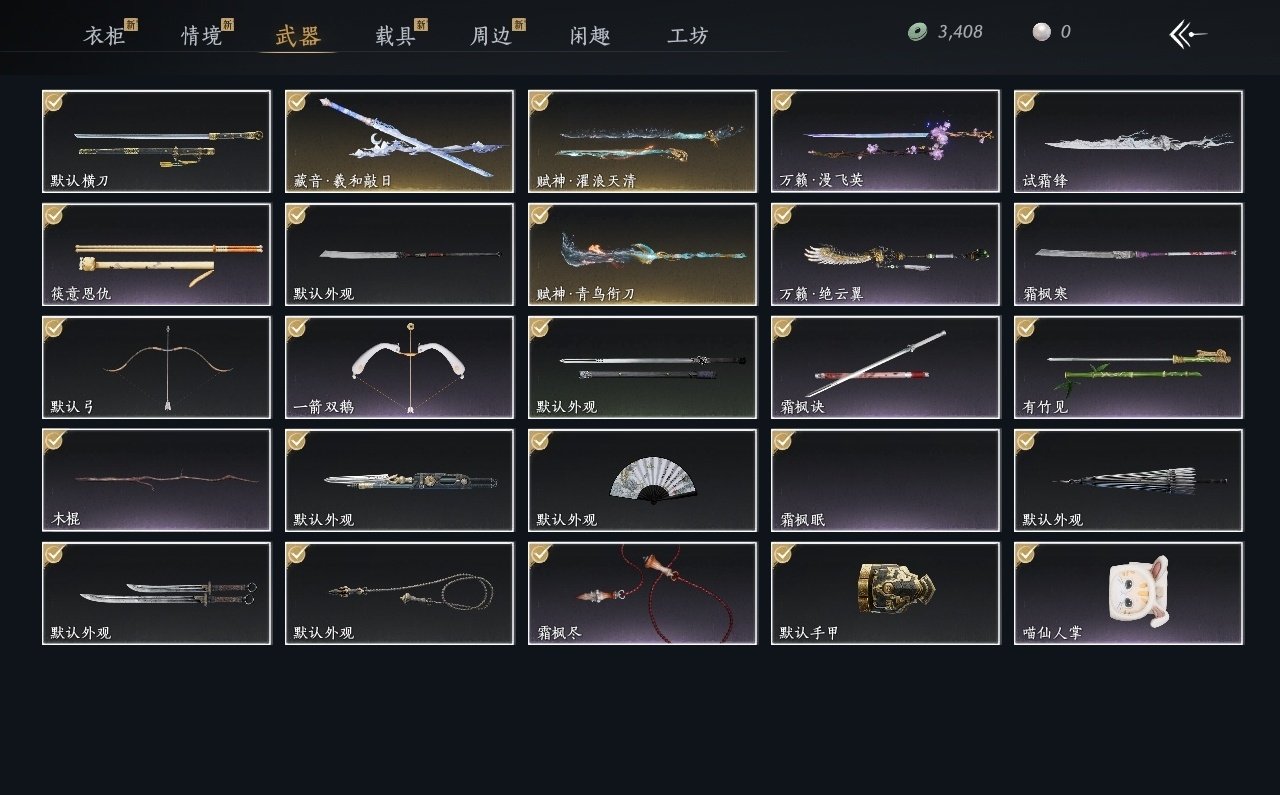This screenshot has height=795, width=1280.
Task: Select the 藏音·羲和敲日 sword skin
Action: point(399,141)
